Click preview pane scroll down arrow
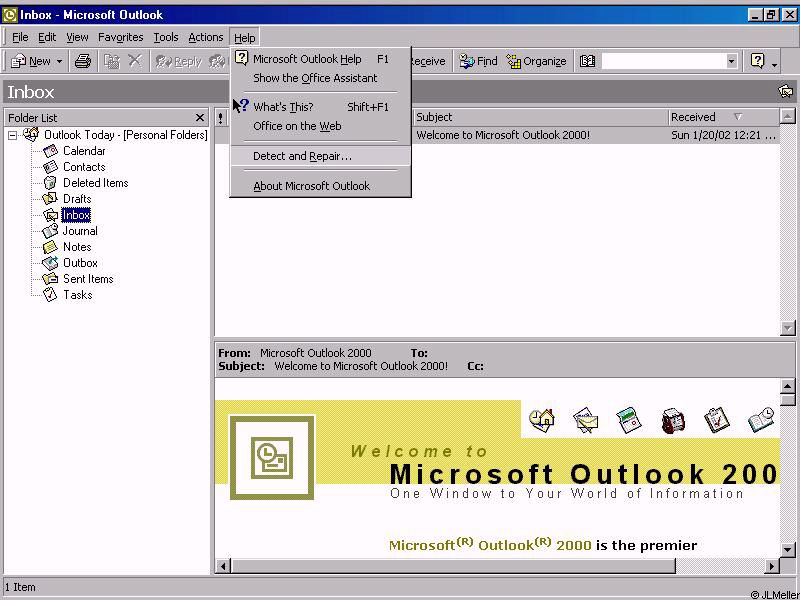The image size is (800, 600). (788, 549)
